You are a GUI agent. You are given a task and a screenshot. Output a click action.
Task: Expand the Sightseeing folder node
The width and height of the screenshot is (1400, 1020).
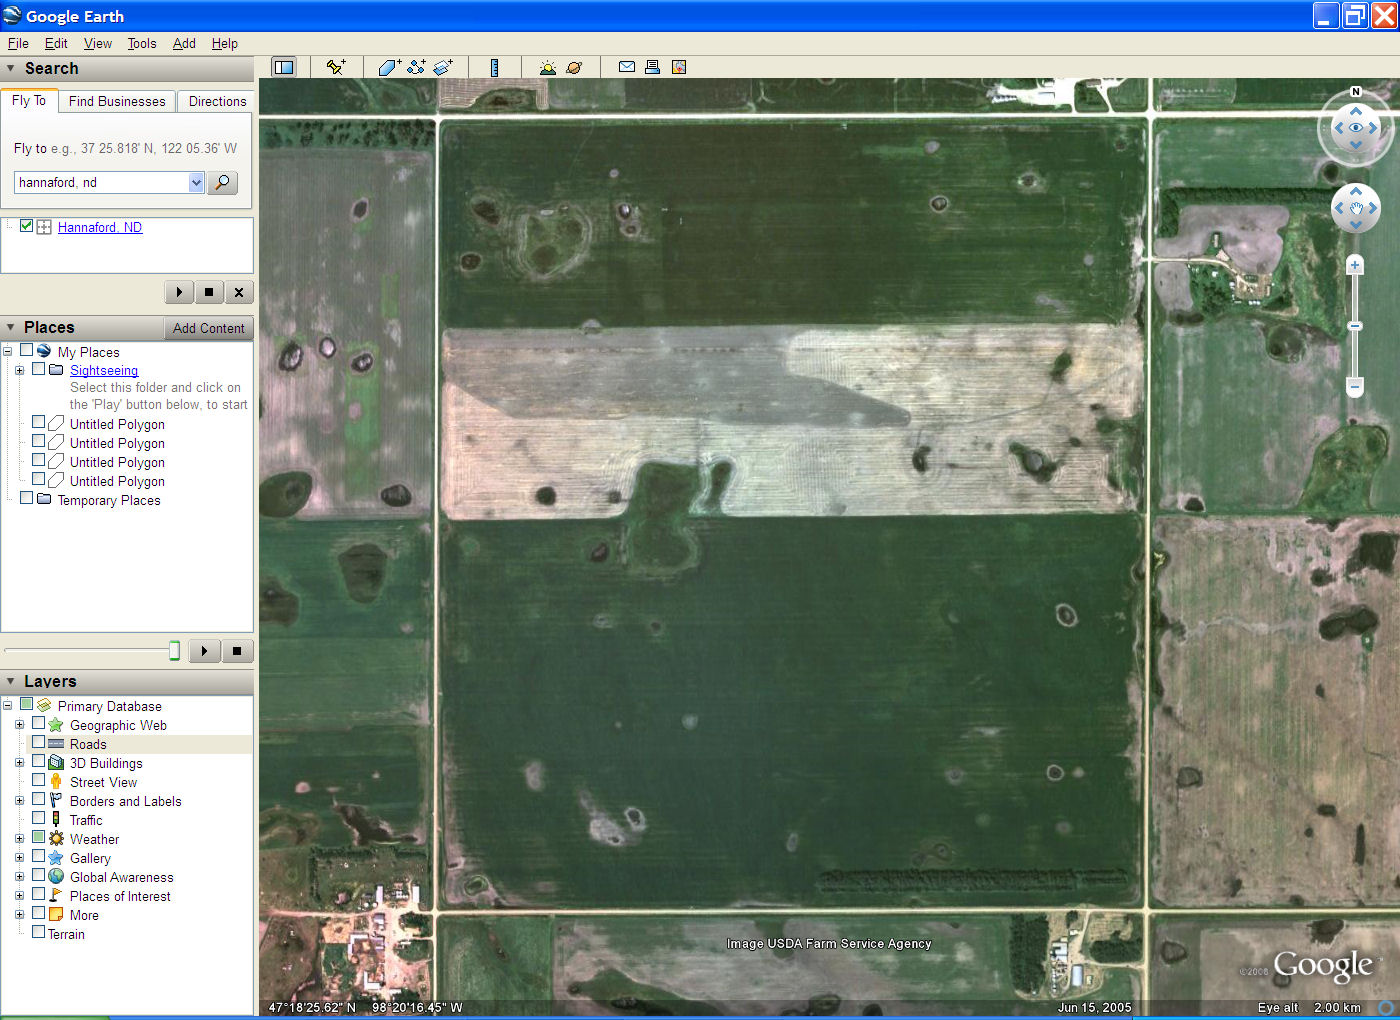(19, 370)
